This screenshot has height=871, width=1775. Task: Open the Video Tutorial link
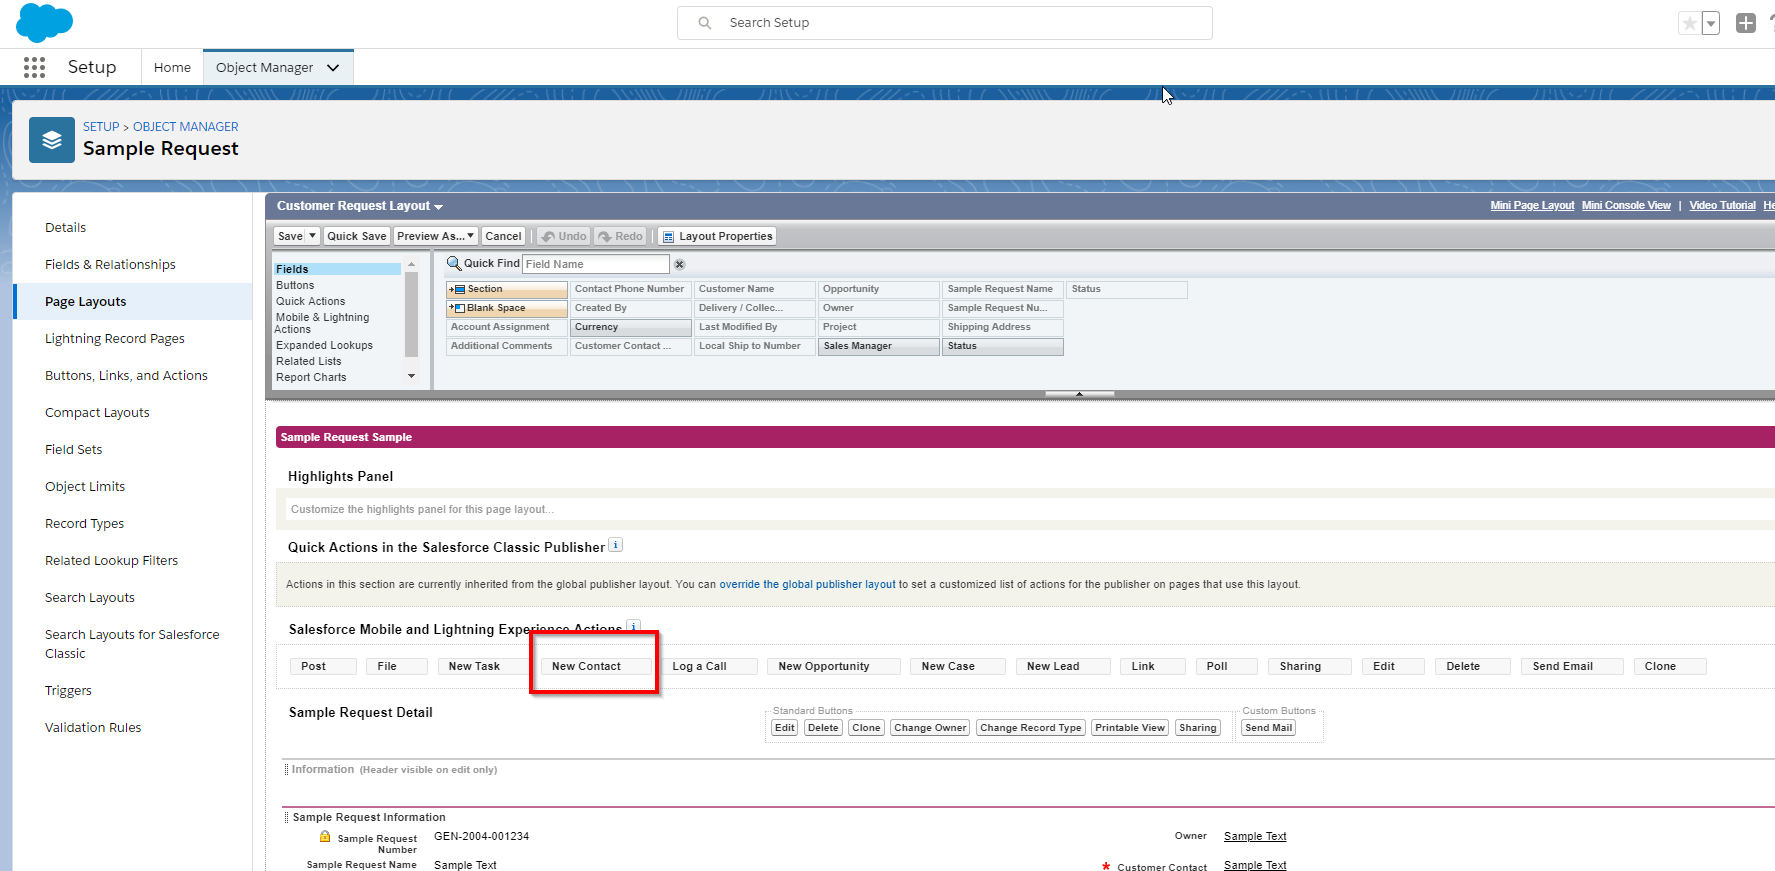coord(1722,206)
